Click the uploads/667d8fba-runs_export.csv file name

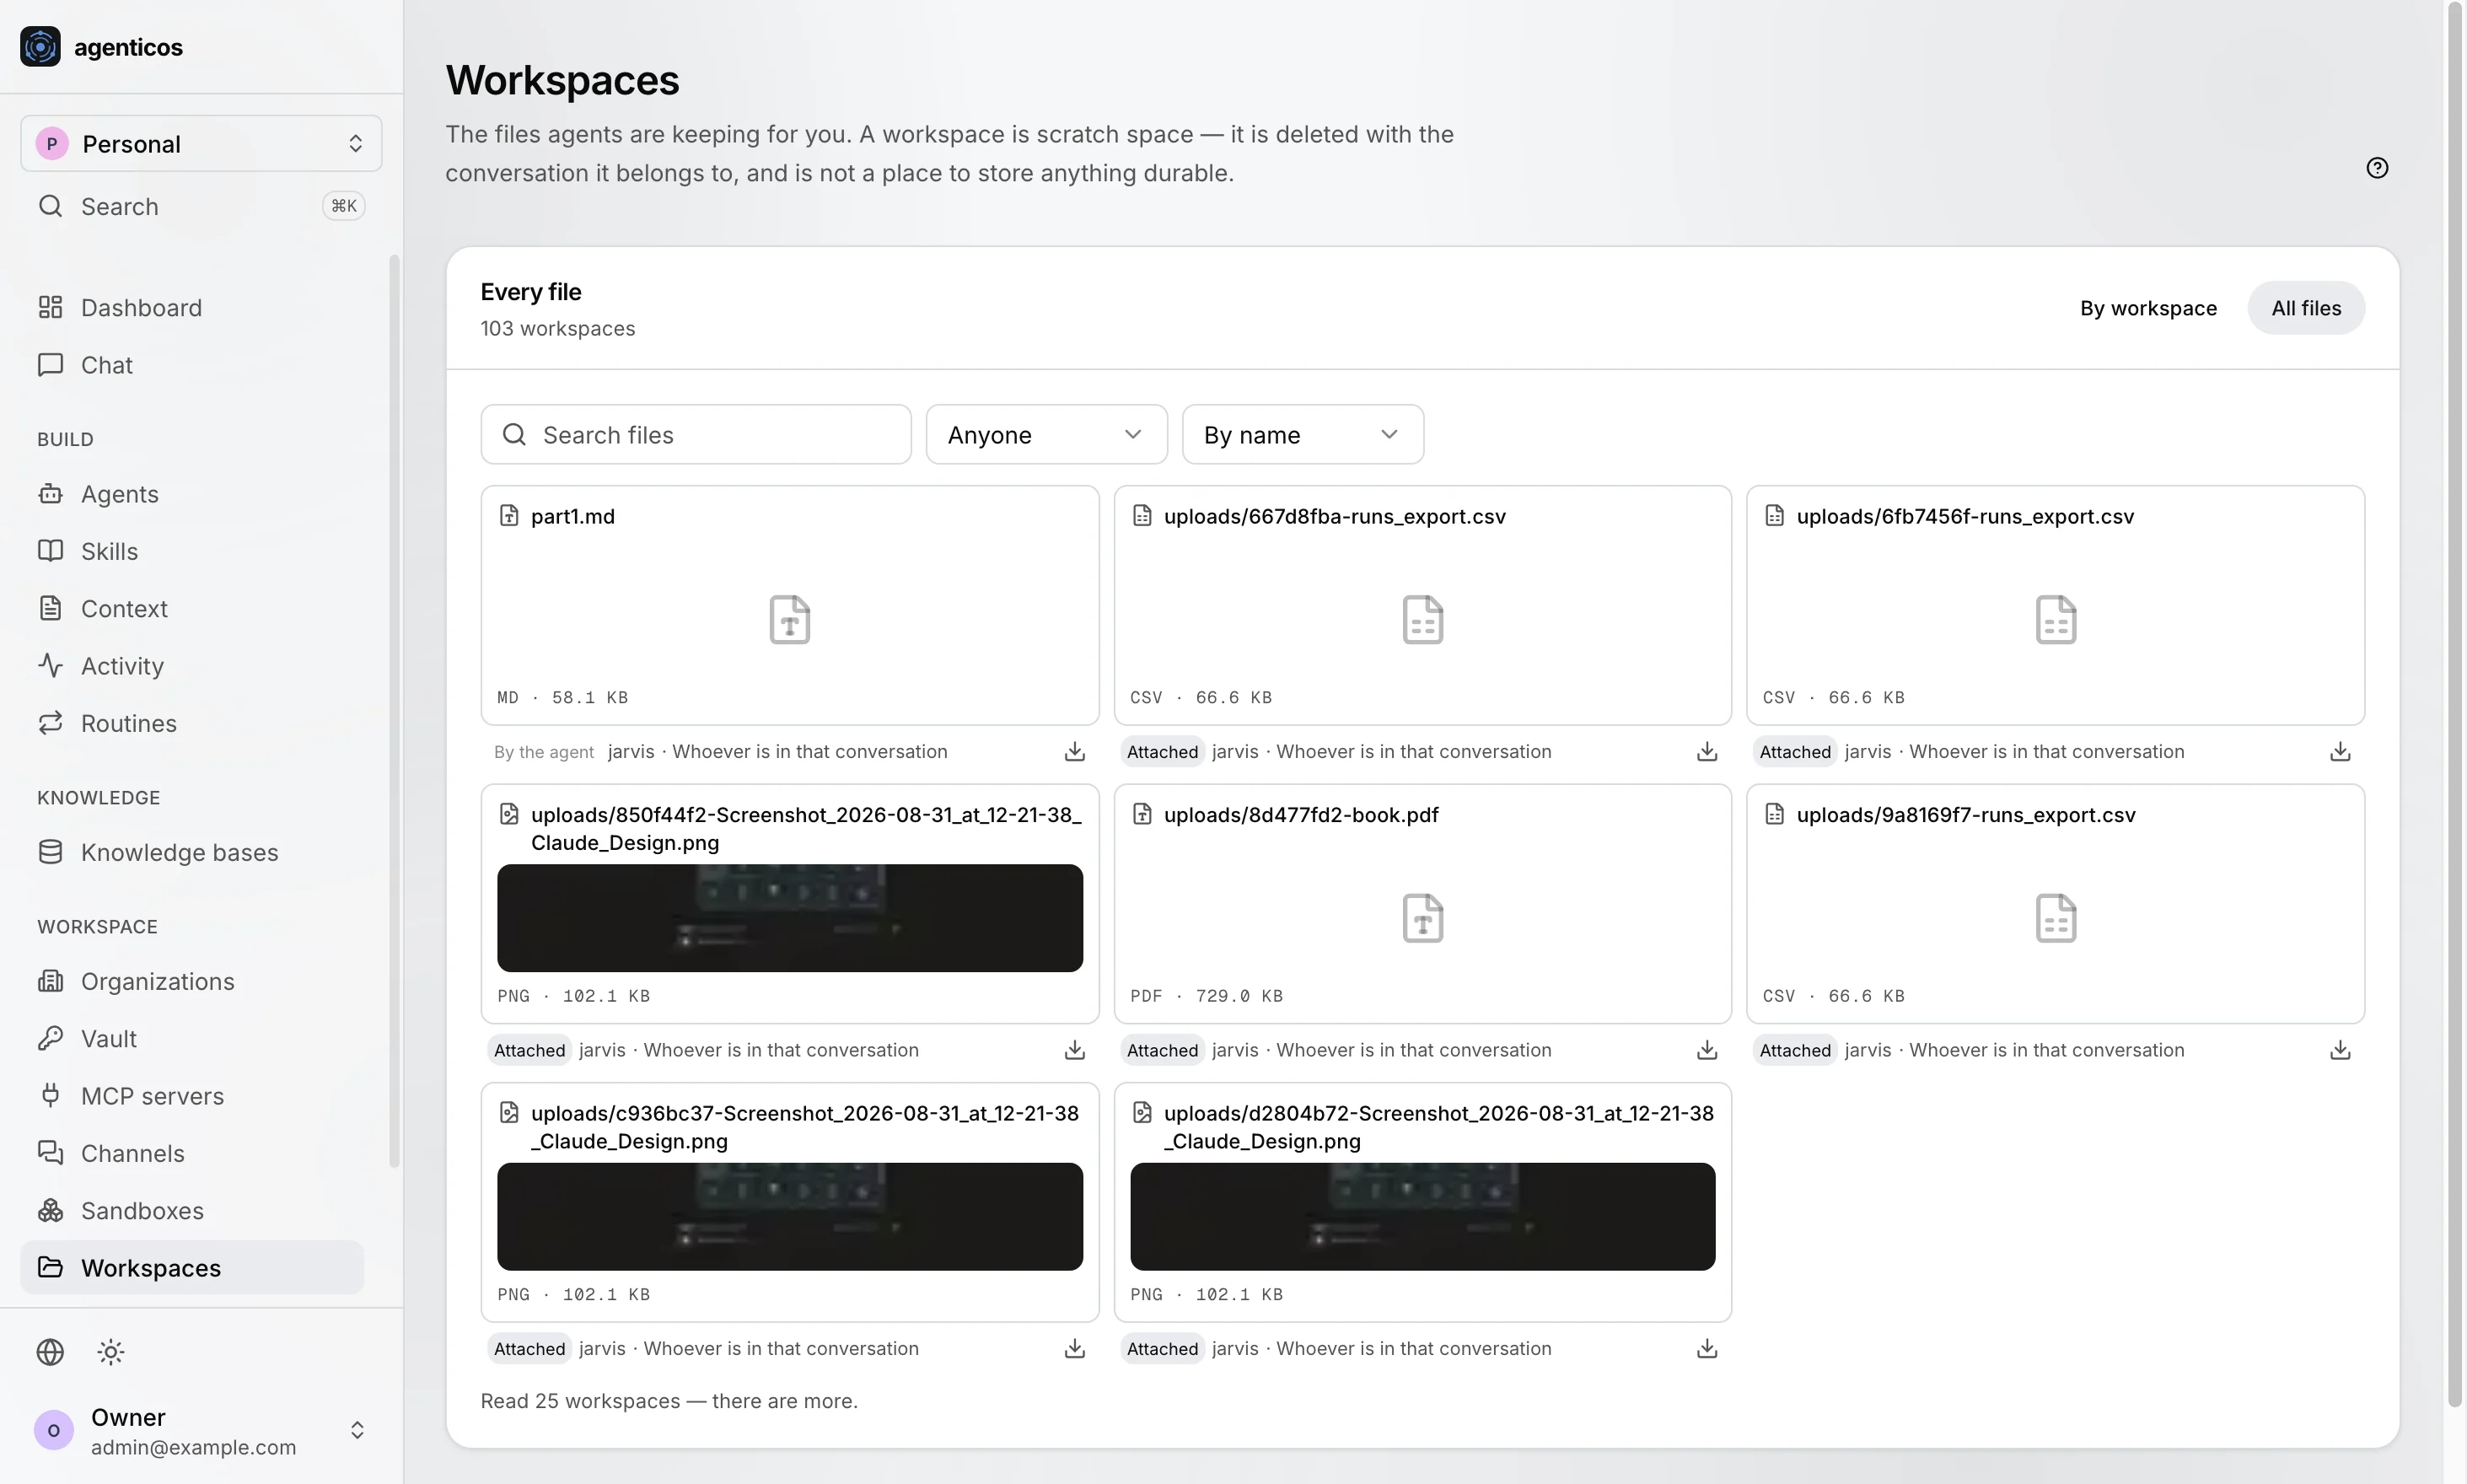click(x=1334, y=516)
